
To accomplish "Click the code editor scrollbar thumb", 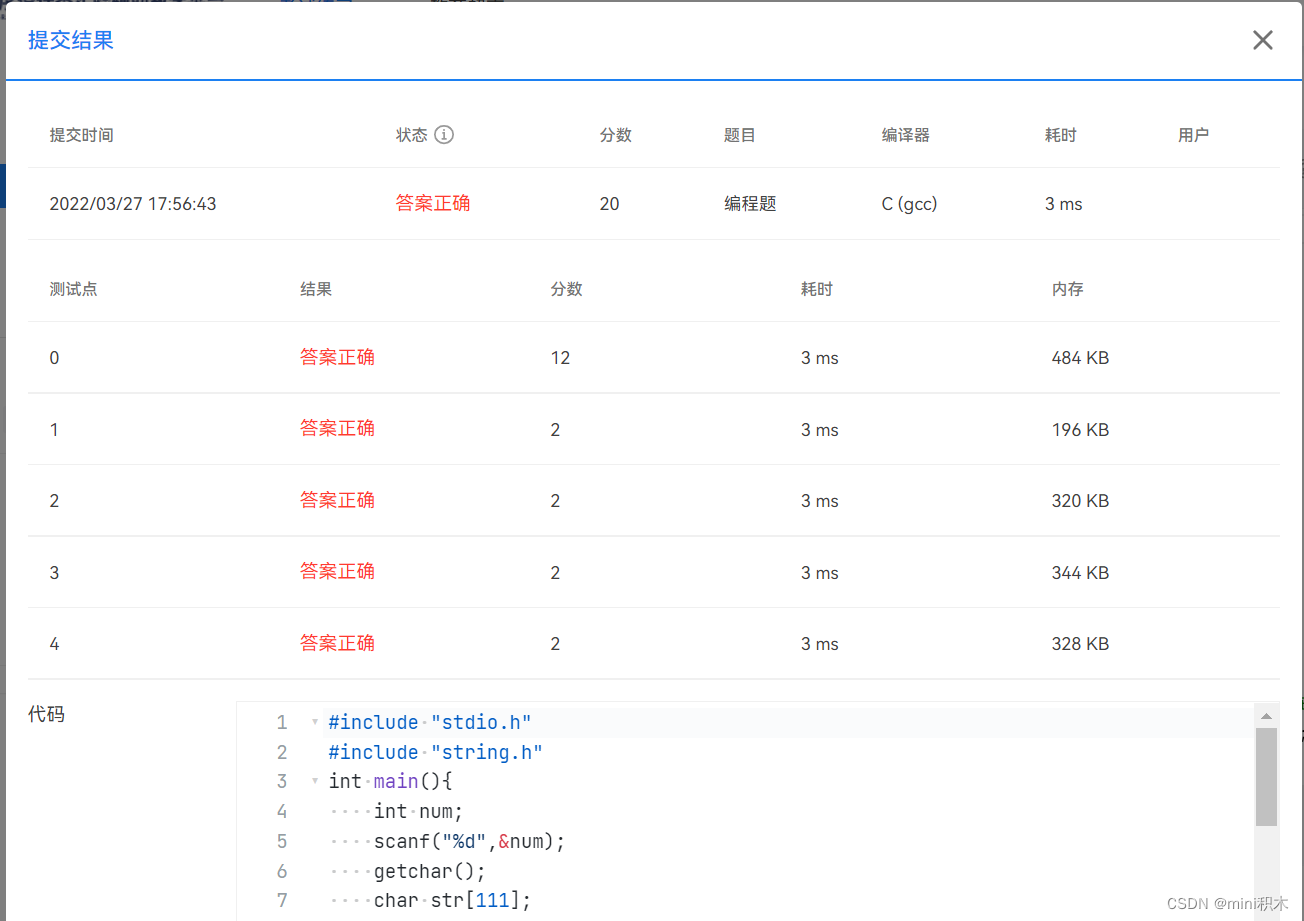I will click(1266, 776).
